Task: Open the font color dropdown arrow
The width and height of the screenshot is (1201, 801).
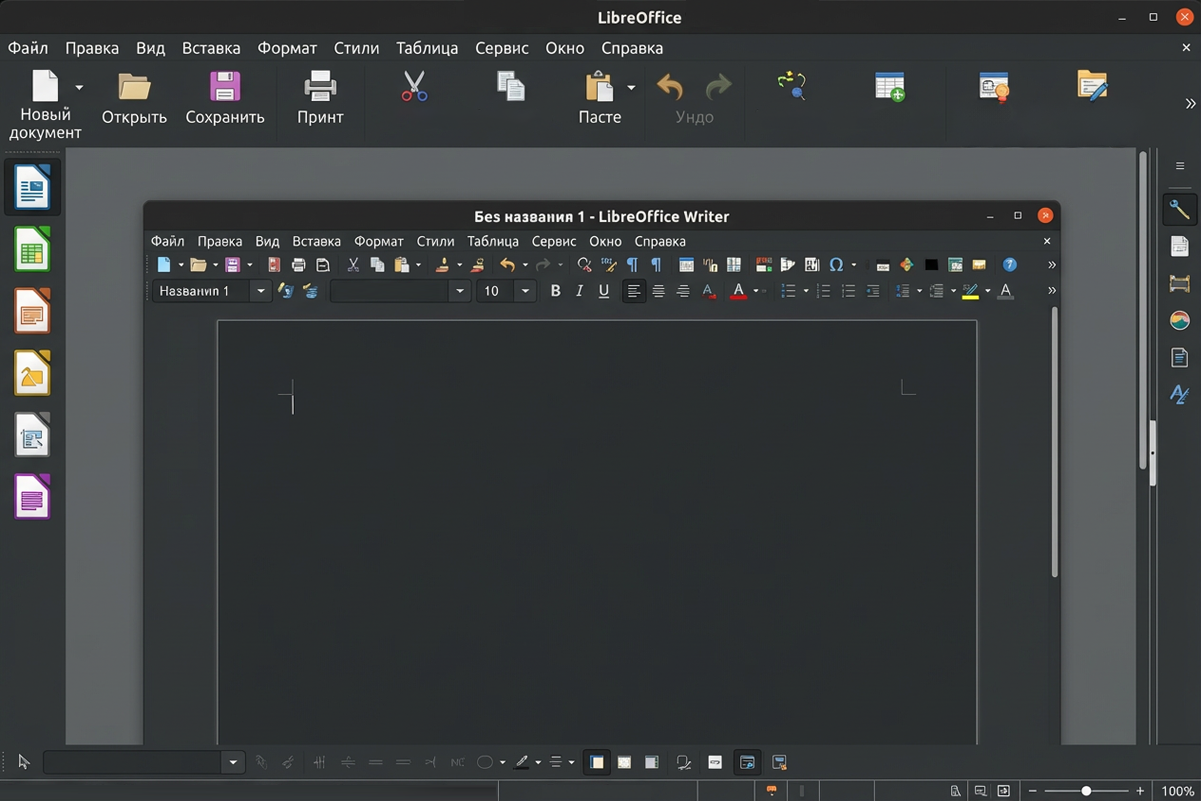Action: tap(755, 291)
